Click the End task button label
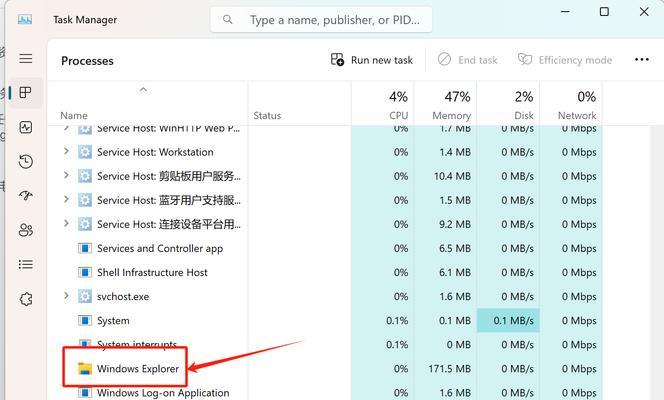 point(478,60)
